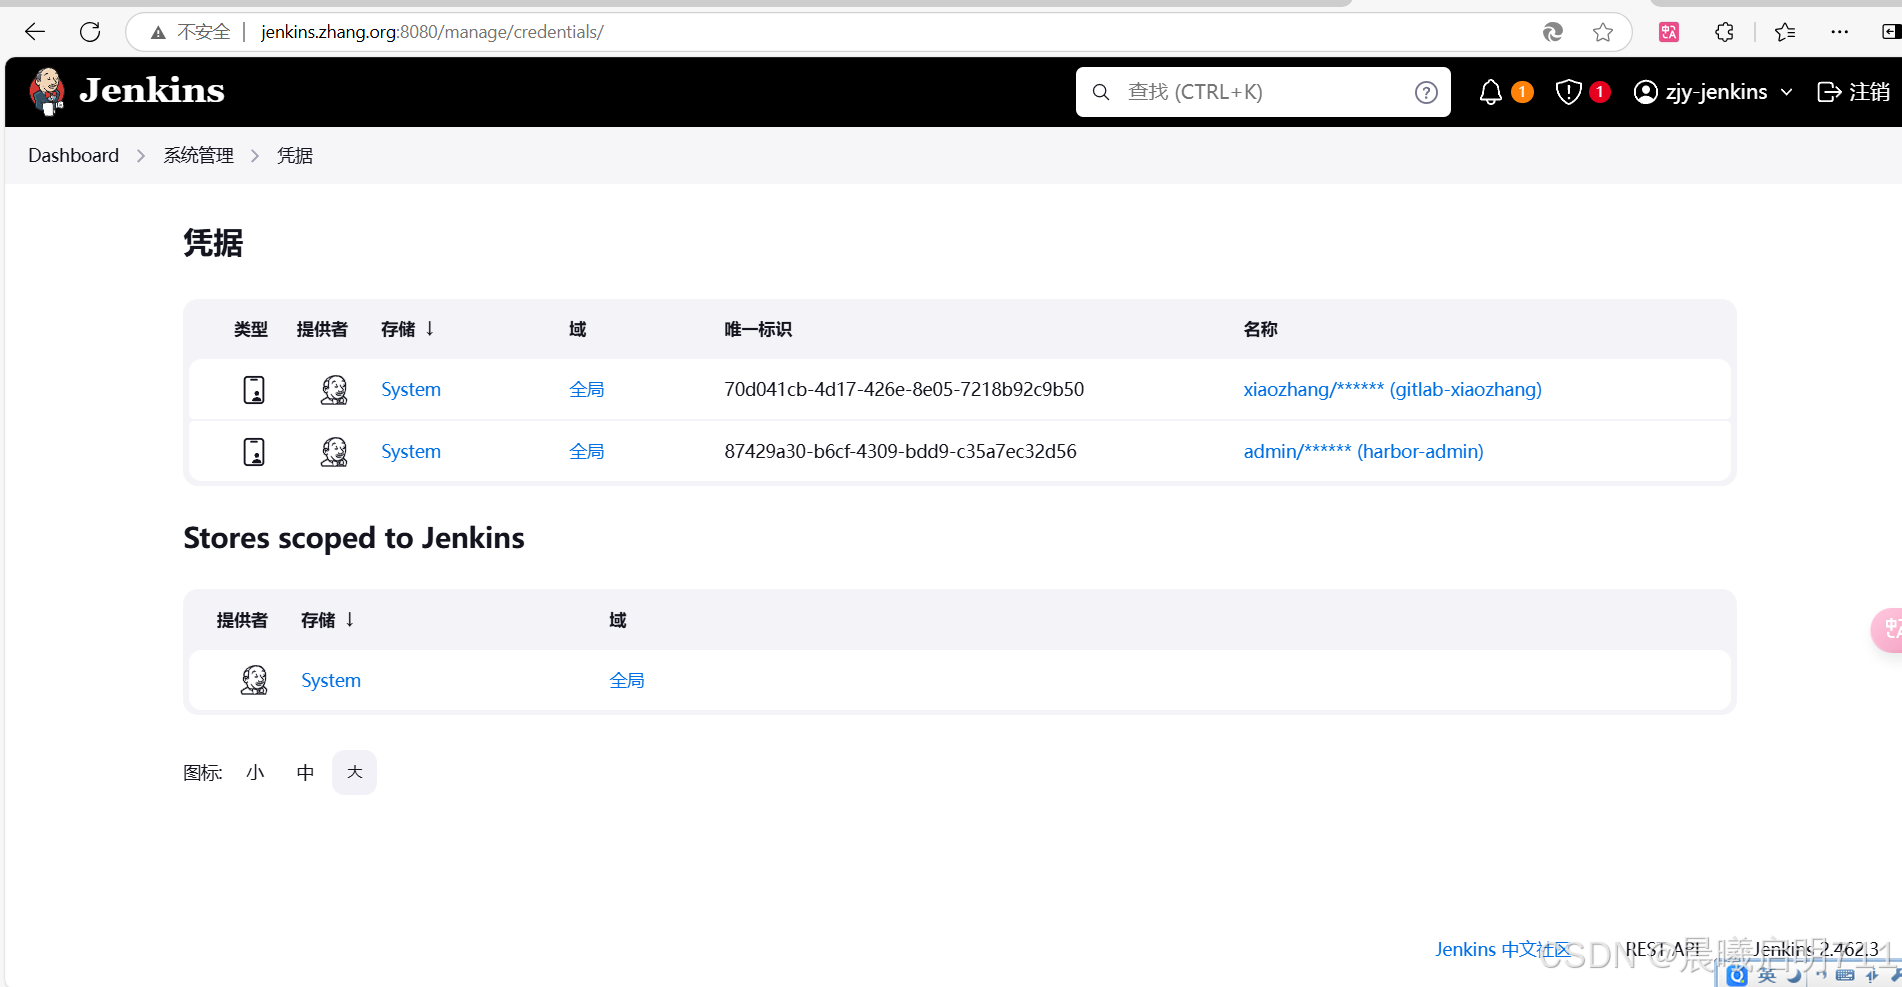Image resolution: width=1902 pixels, height=987 pixels.
Task: Open System store in gitlab-xiaozhang row
Action: tap(411, 390)
